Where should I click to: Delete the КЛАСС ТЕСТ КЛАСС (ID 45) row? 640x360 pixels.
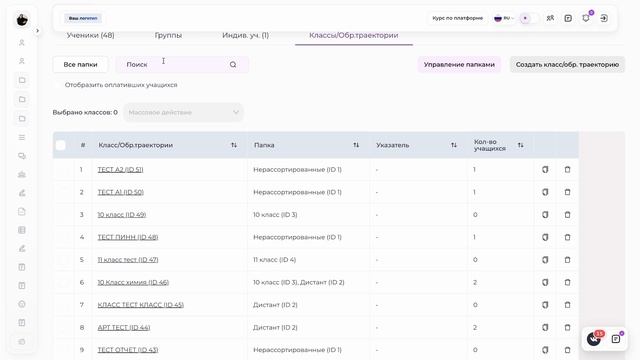pyautogui.click(x=567, y=305)
